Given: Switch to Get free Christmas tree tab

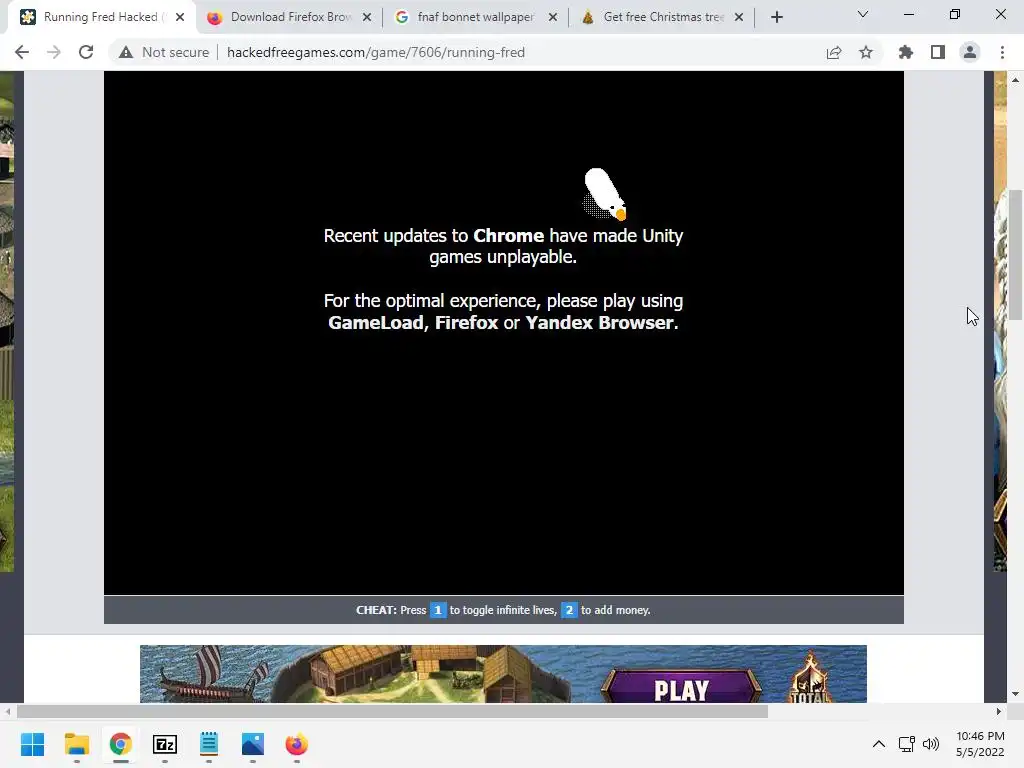Looking at the screenshot, I should 663,17.
